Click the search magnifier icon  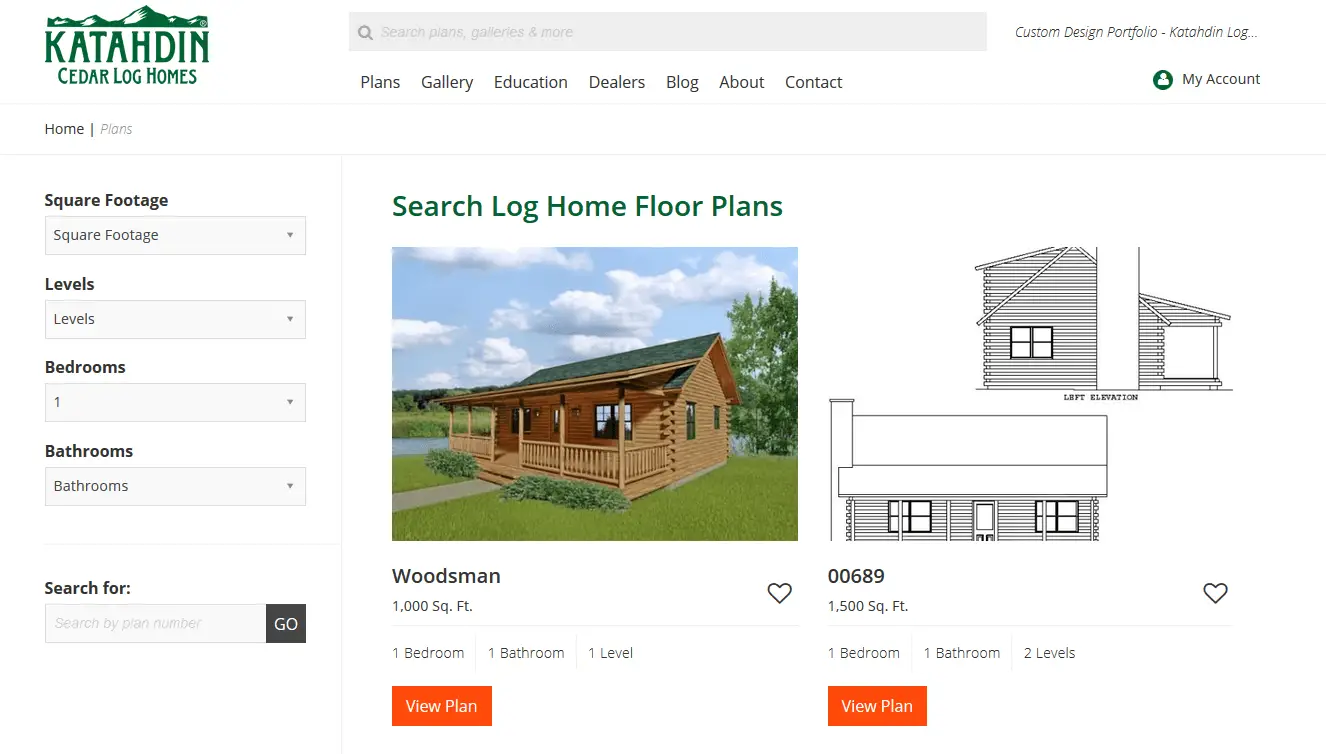pyautogui.click(x=365, y=32)
